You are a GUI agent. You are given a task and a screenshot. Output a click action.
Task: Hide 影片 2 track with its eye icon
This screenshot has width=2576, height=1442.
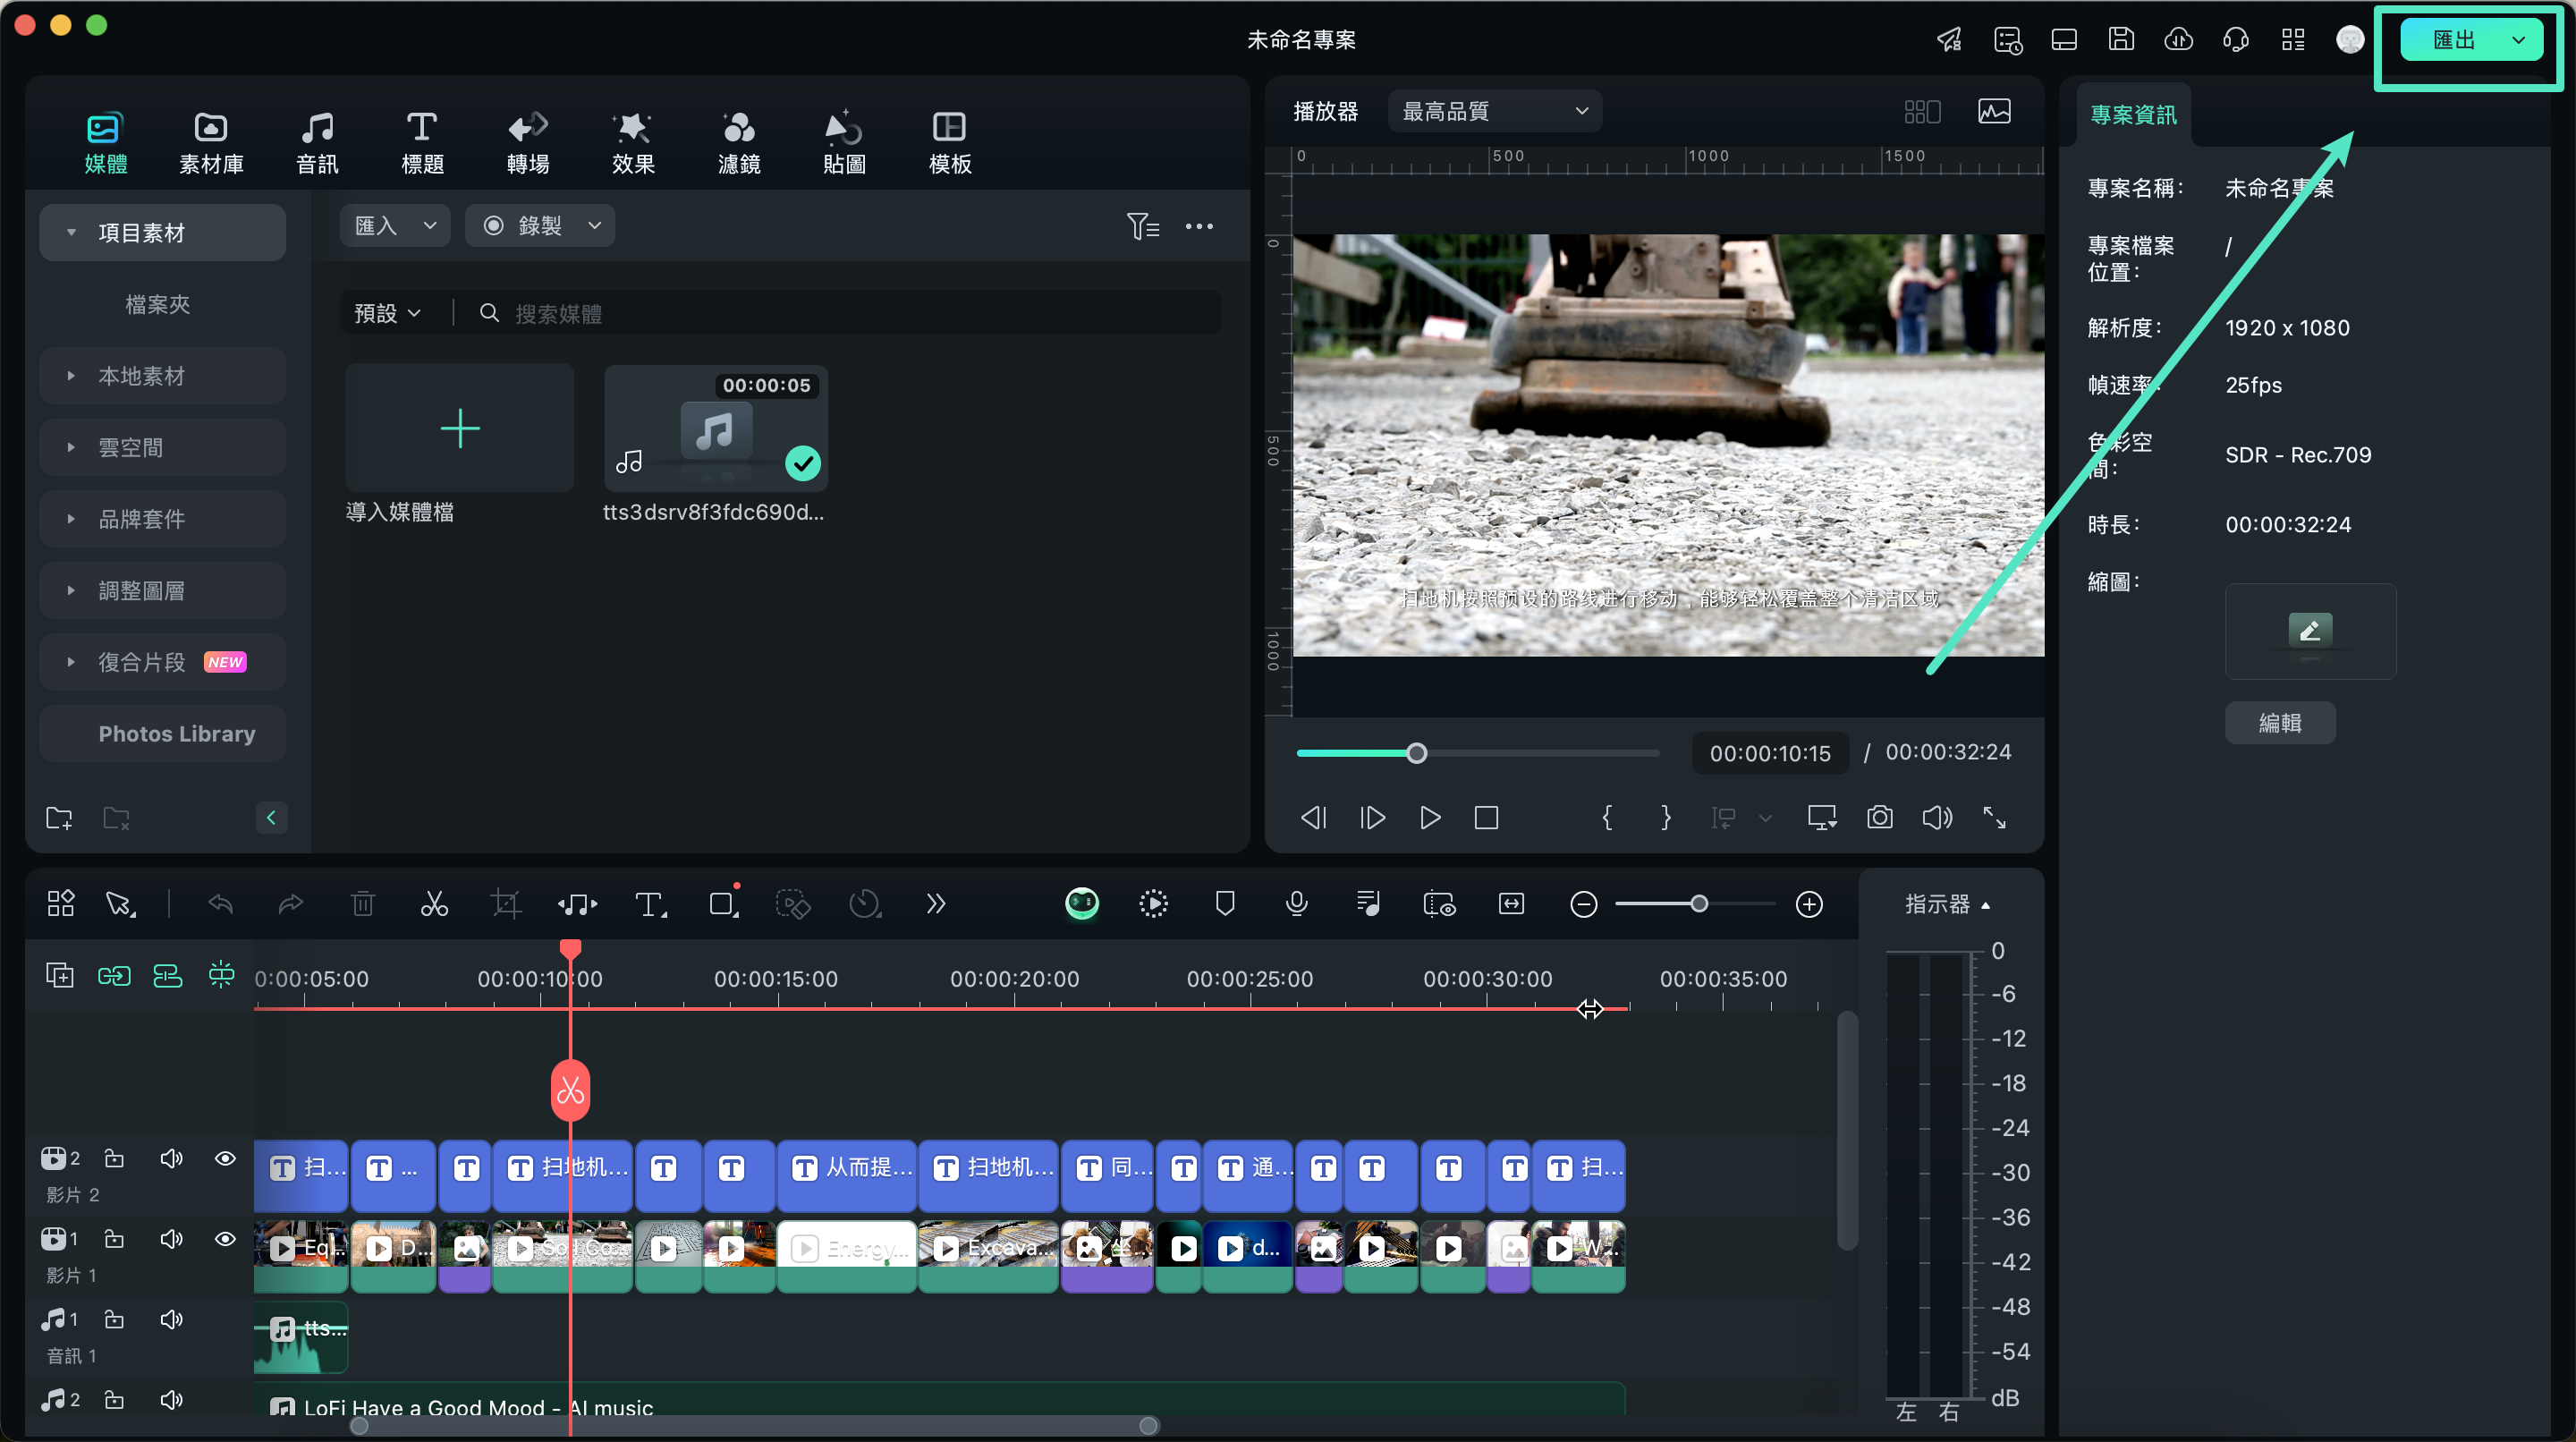(225, 1158)
